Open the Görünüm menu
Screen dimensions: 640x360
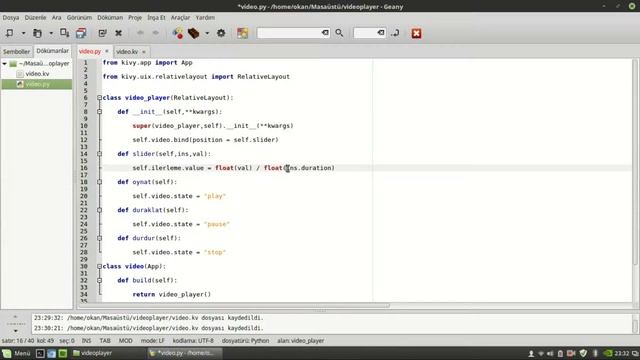click(79, 18)
